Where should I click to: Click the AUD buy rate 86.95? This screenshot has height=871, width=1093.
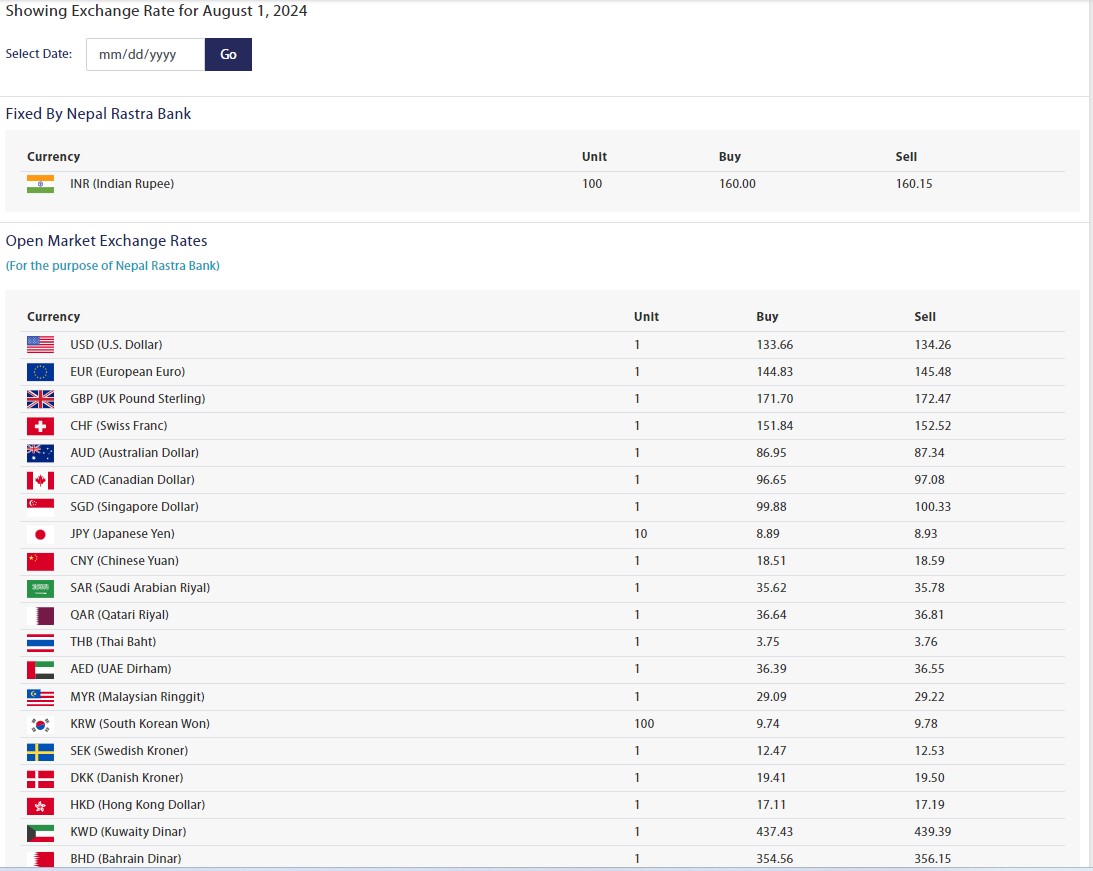[771, 453]
